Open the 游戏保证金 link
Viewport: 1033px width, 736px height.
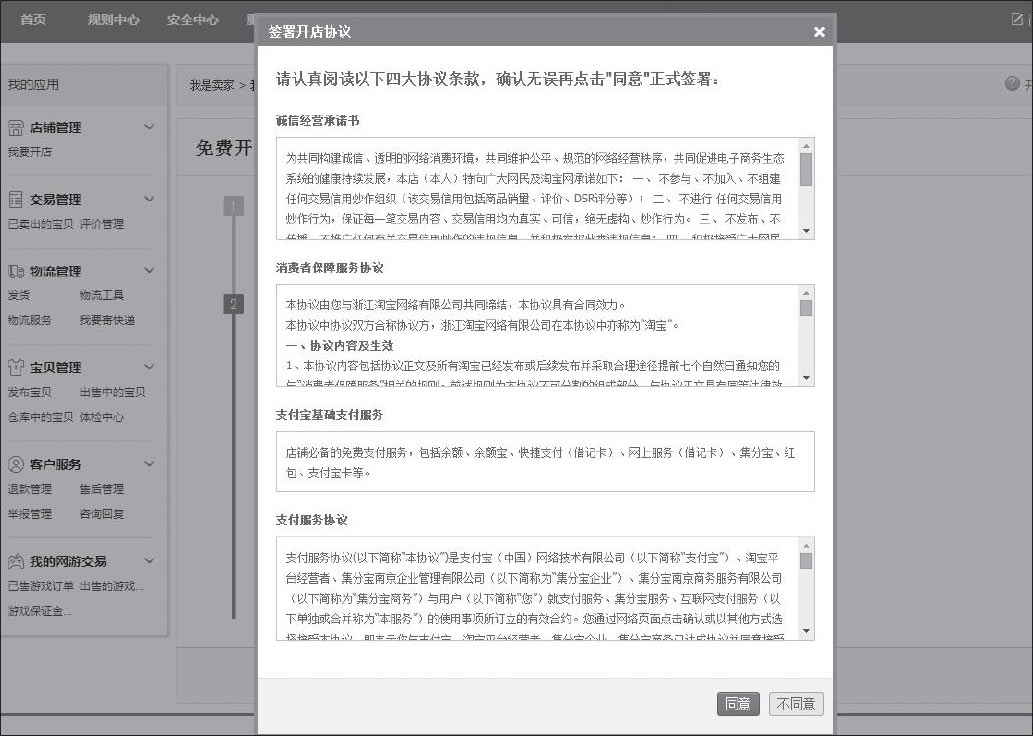(x=40, y=611)
